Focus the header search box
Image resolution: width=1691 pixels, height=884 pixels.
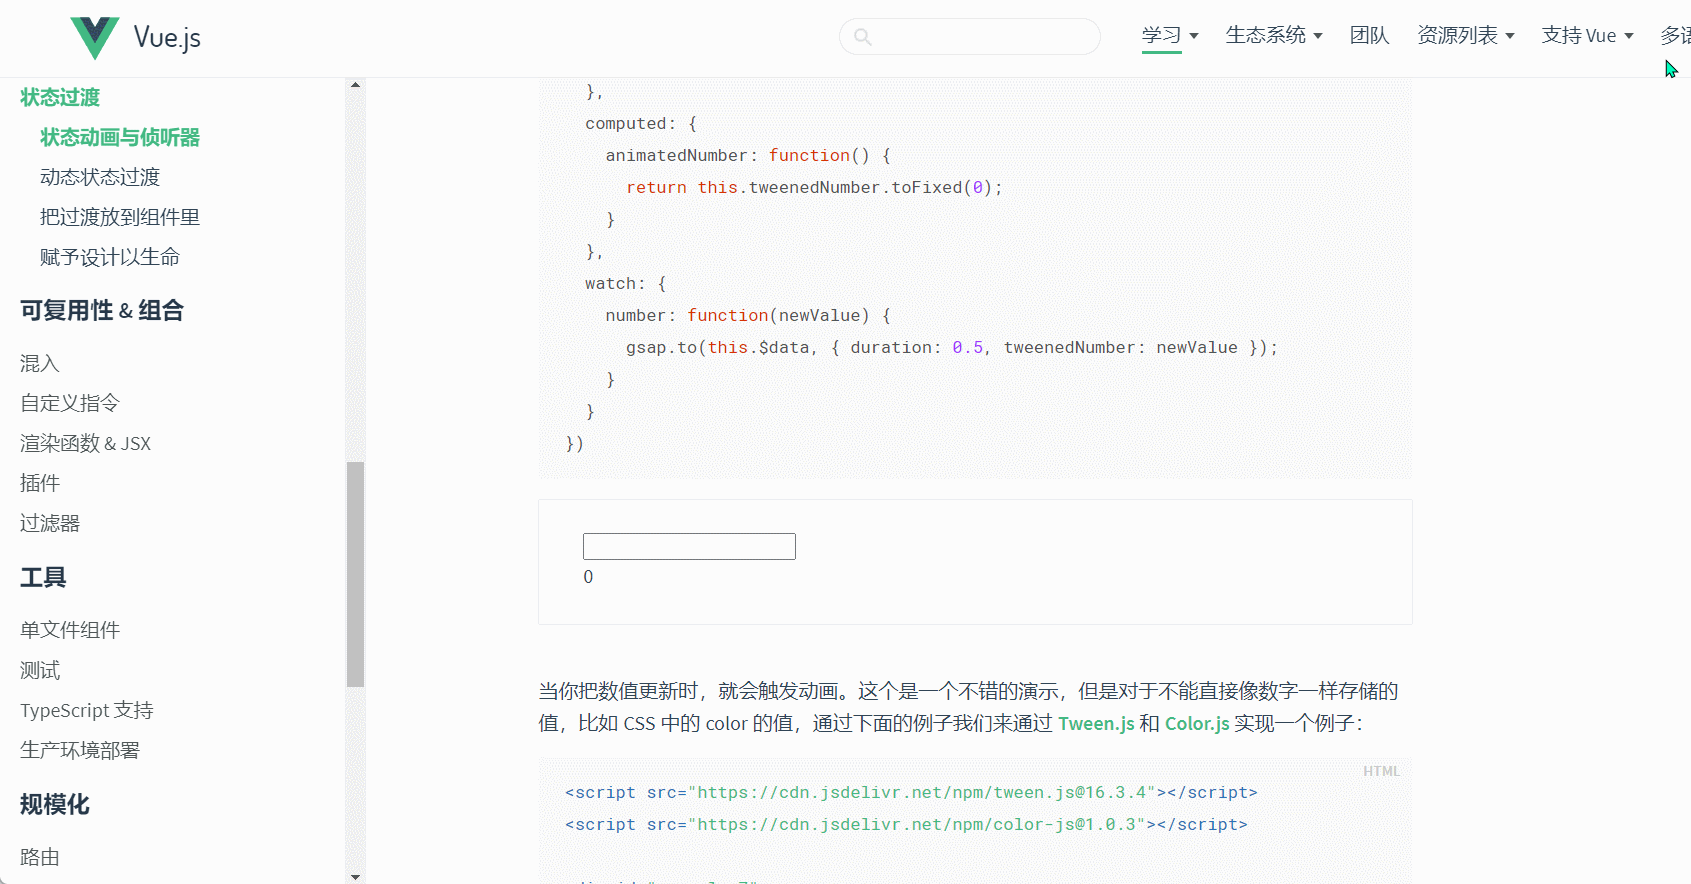coord(970,37)
